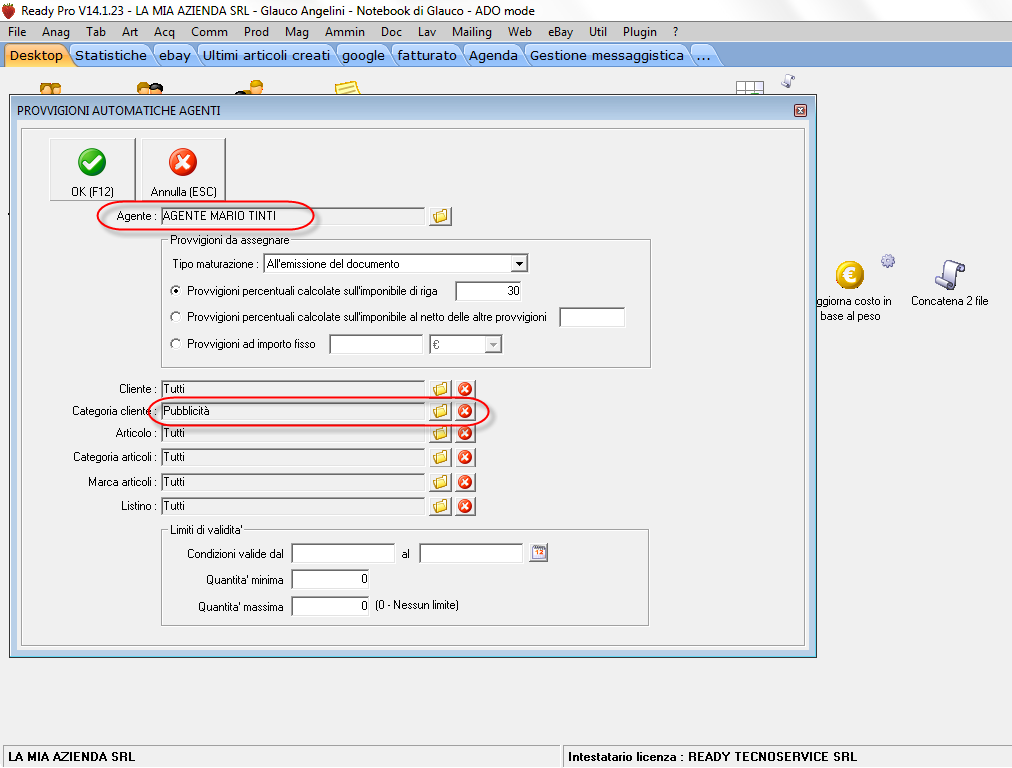Open the Tab menu
The width and height of the screenshot is (1012, 768).
point(96,32)
